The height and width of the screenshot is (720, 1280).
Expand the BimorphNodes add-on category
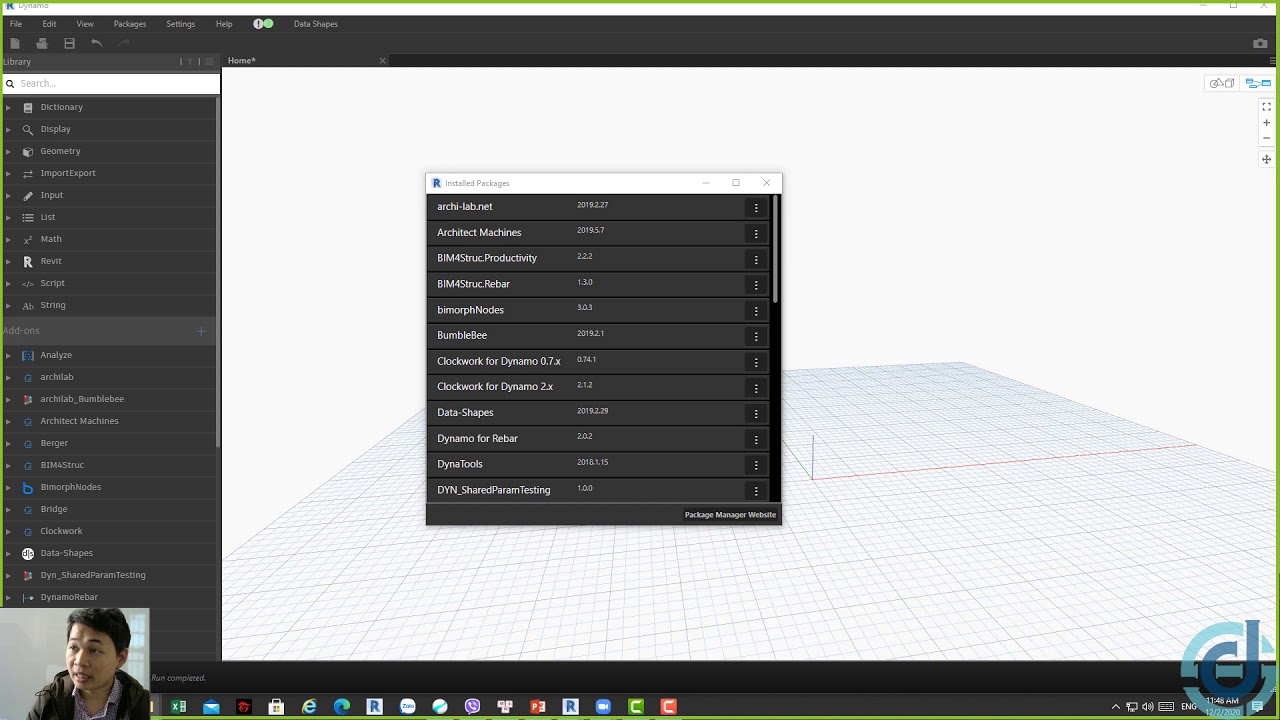8,487
